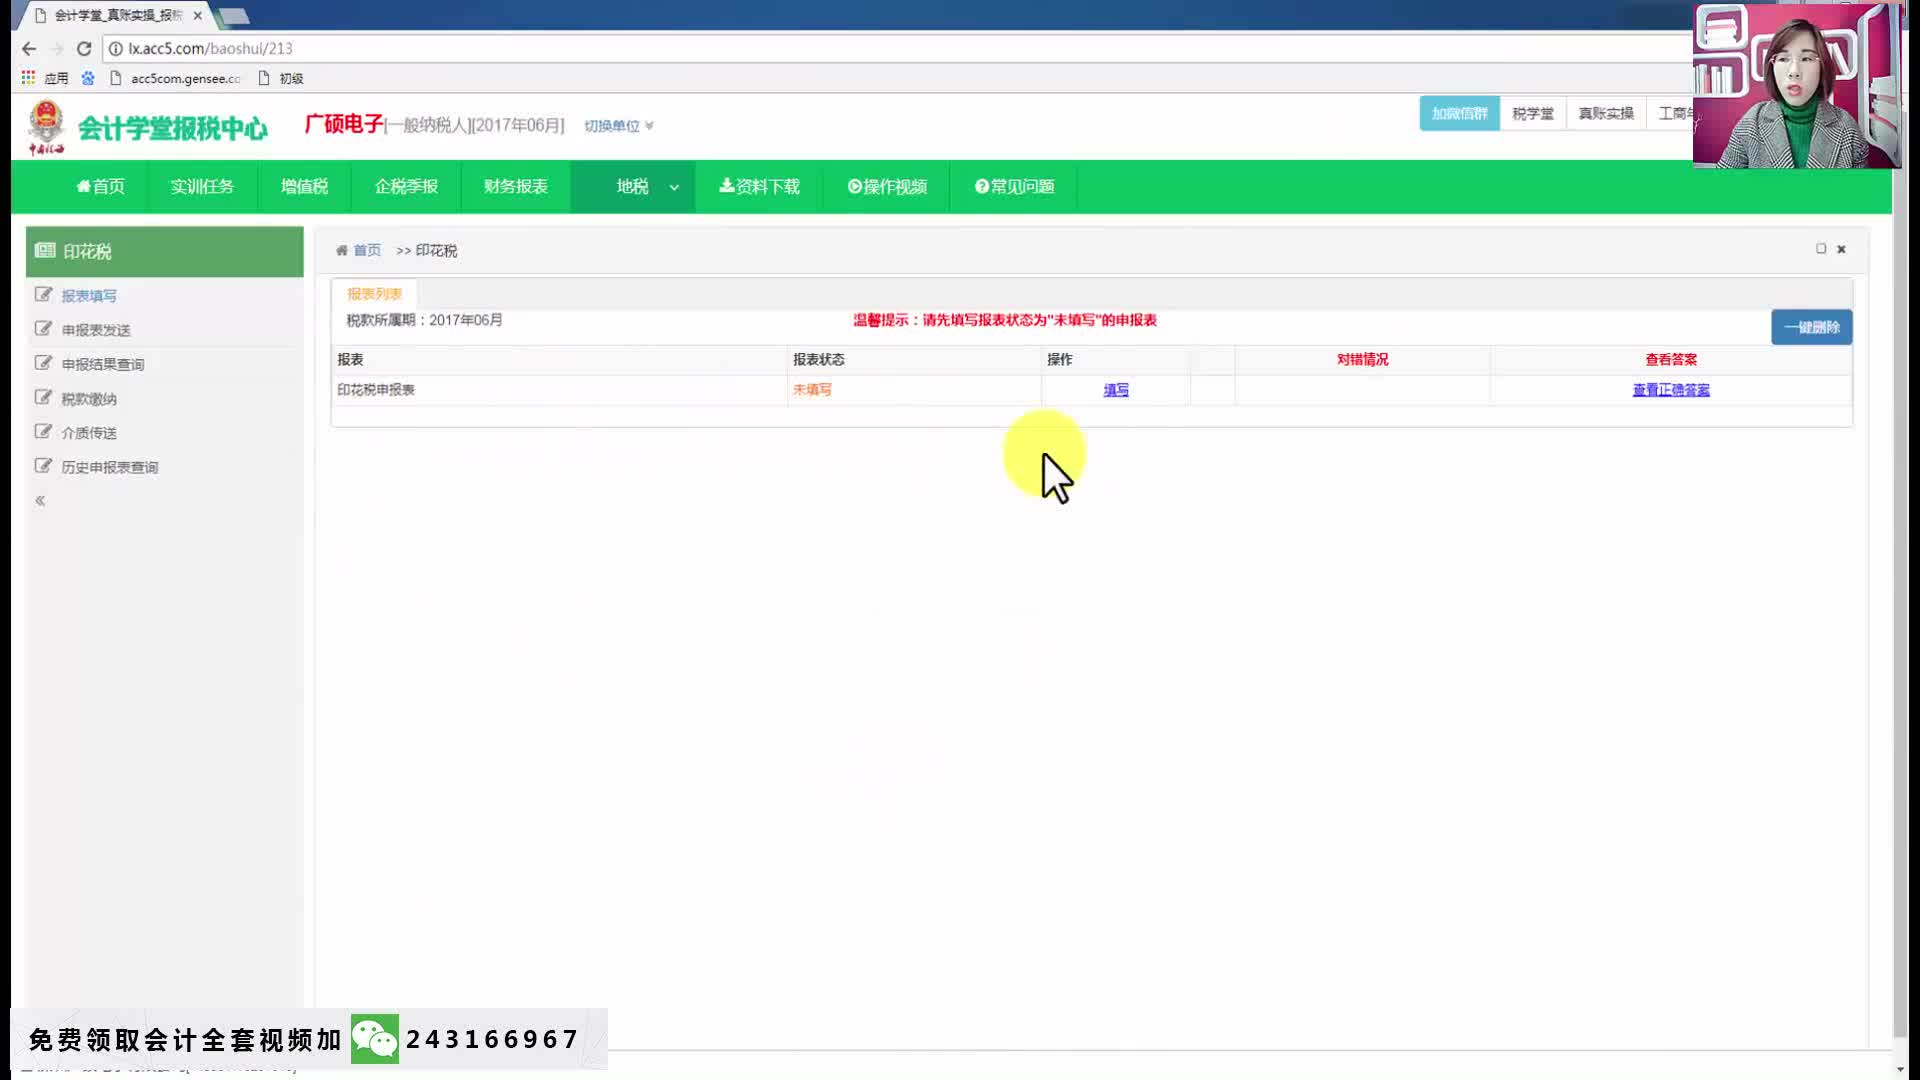Viewport: 1920px width, 1080px height.
Task: Select 申报表发送 in the sidebar
Action: click(x=96, y=330)
